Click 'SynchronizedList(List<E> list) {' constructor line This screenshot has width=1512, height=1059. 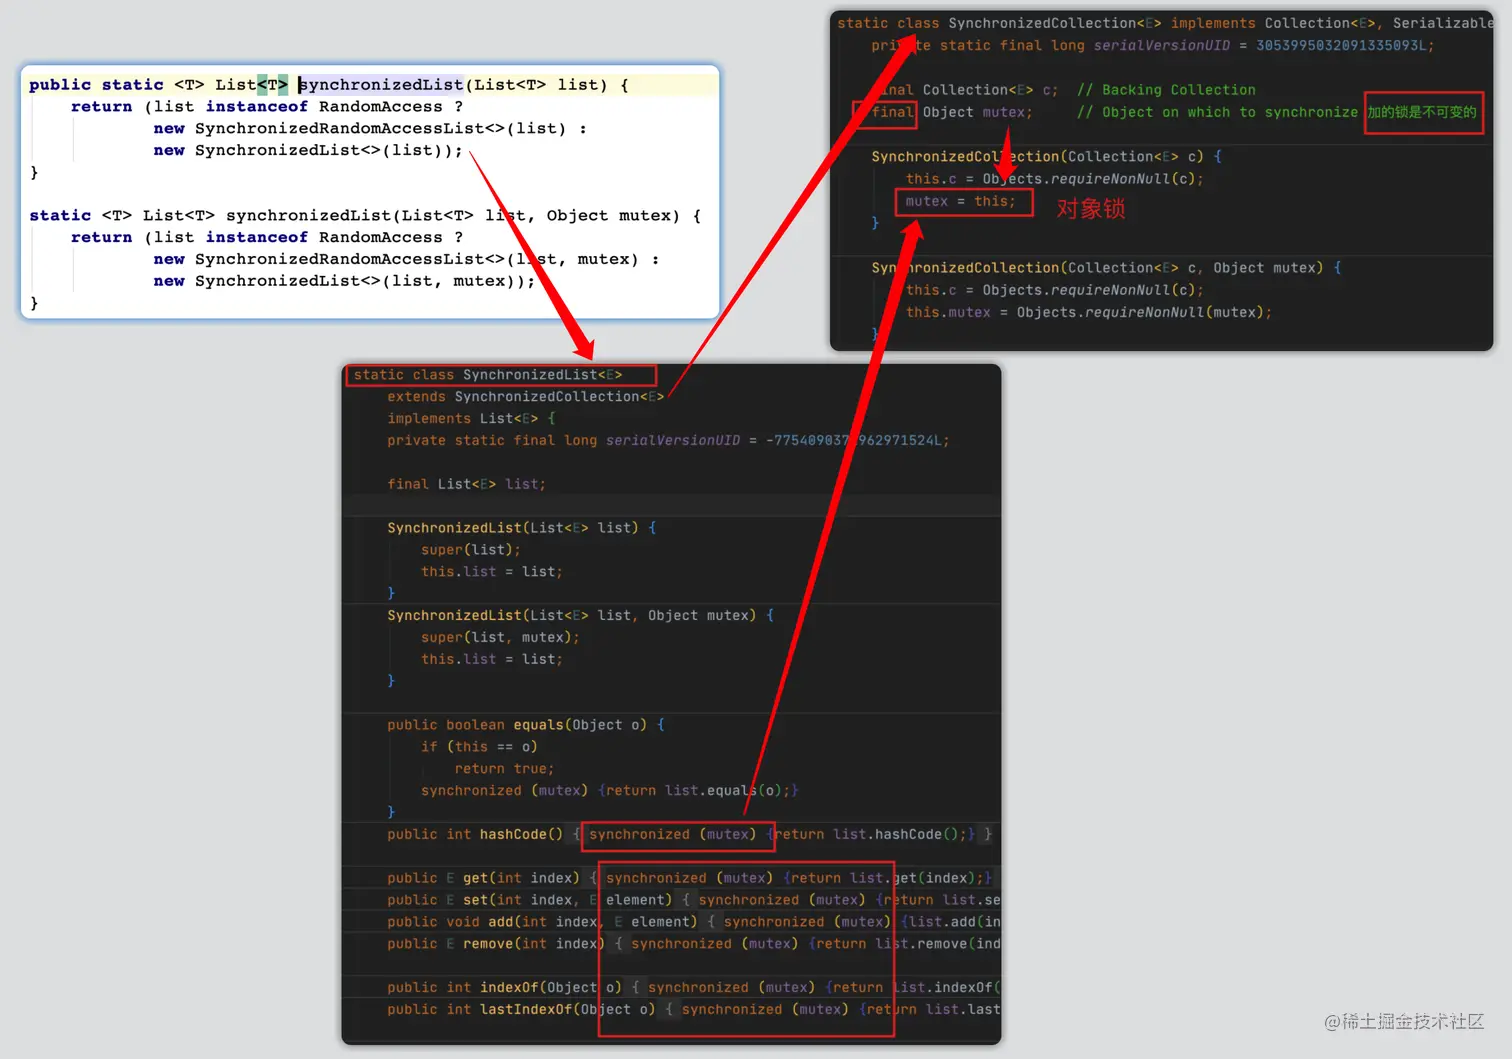coord(522,528)
